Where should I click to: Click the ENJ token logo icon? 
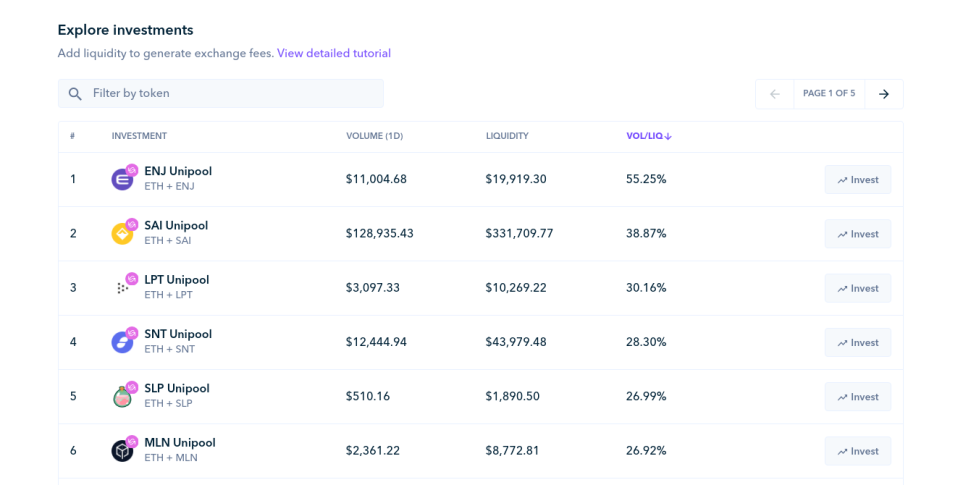pos(122,180)
